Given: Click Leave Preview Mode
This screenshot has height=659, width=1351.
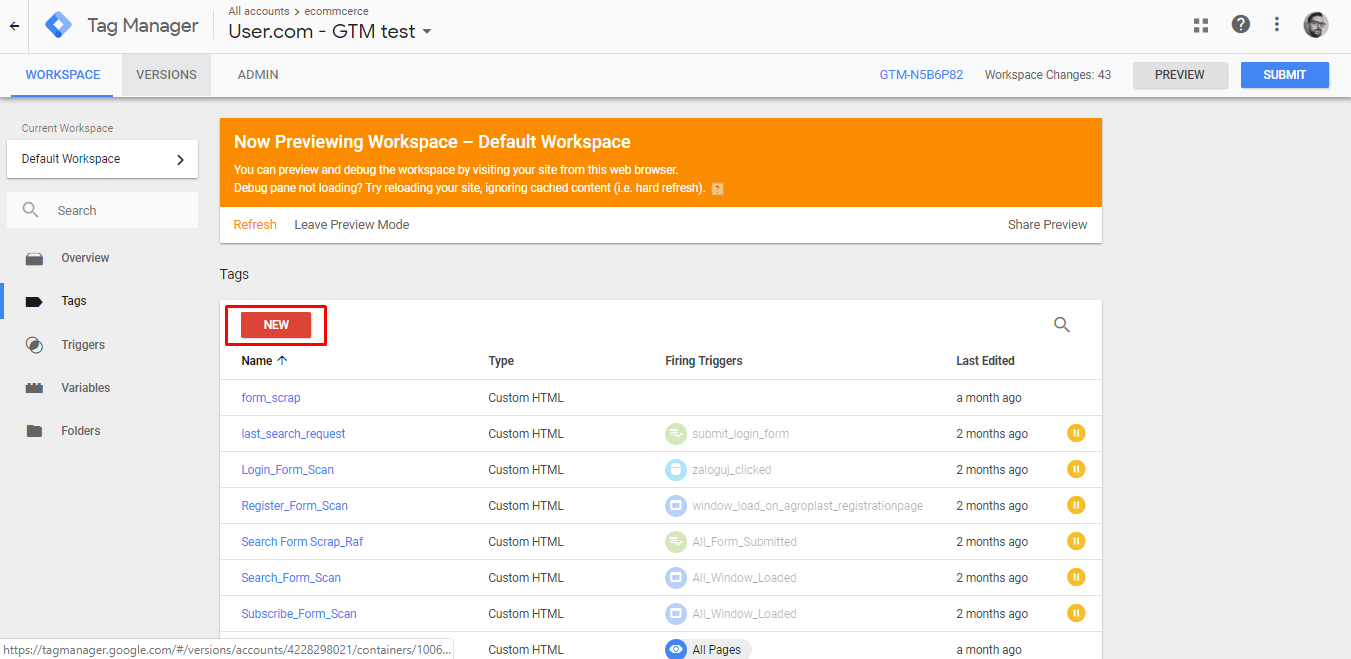Looking at the screenshot, I should [x=352, y=225].
